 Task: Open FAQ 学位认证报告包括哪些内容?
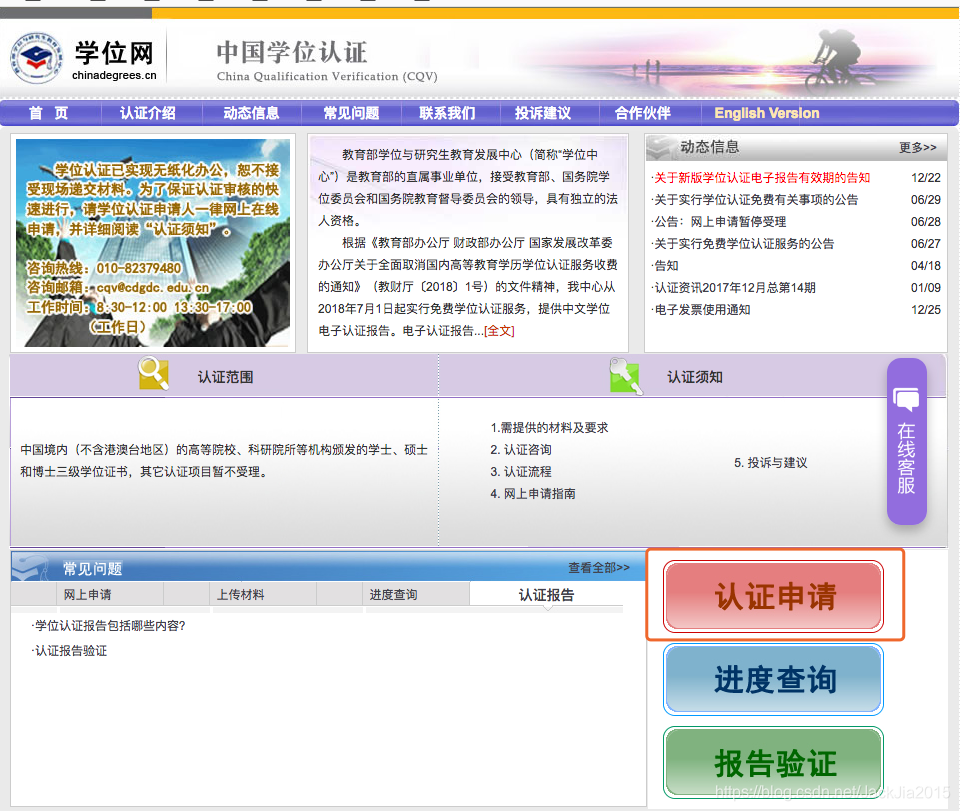coord(110,626)
